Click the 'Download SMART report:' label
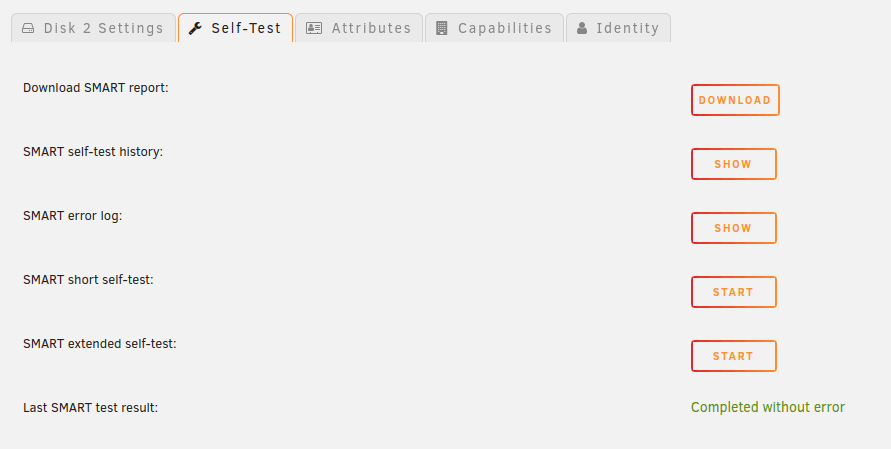Screen dimensions: 891x449 coord(96,88)
